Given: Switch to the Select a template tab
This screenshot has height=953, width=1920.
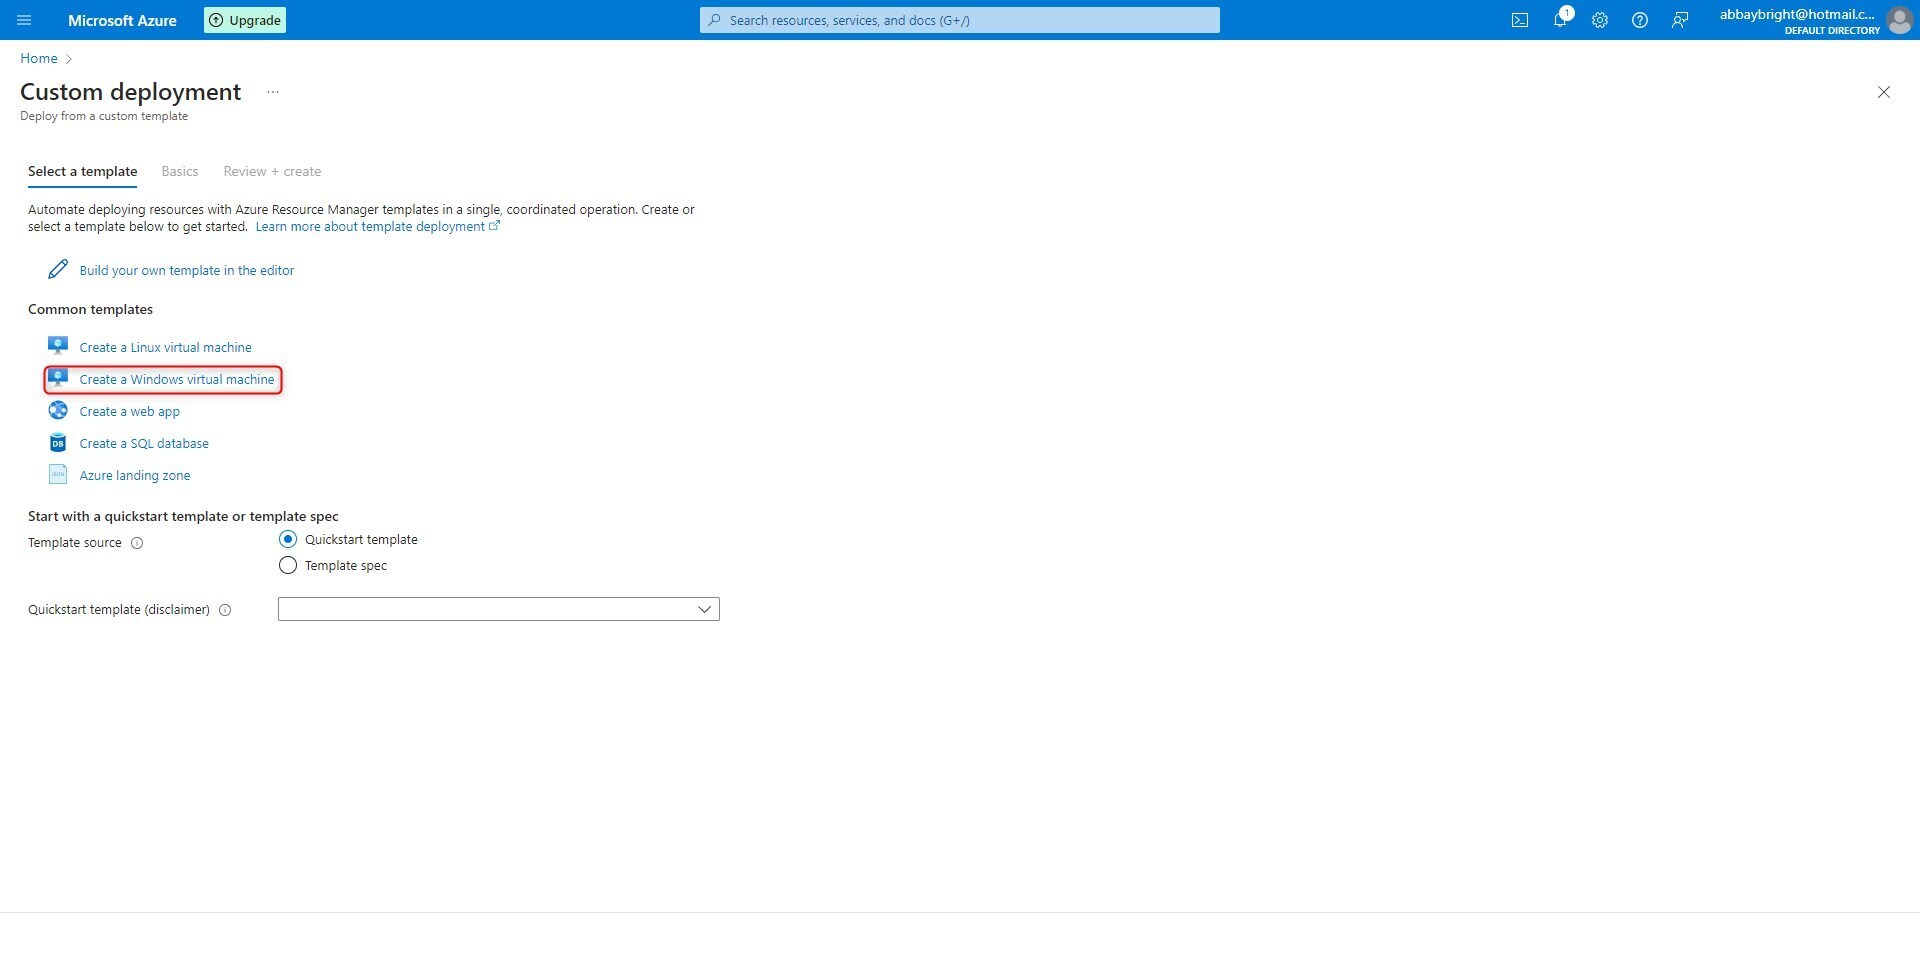Looking at the screenshot, I should (x=83, y=172).
